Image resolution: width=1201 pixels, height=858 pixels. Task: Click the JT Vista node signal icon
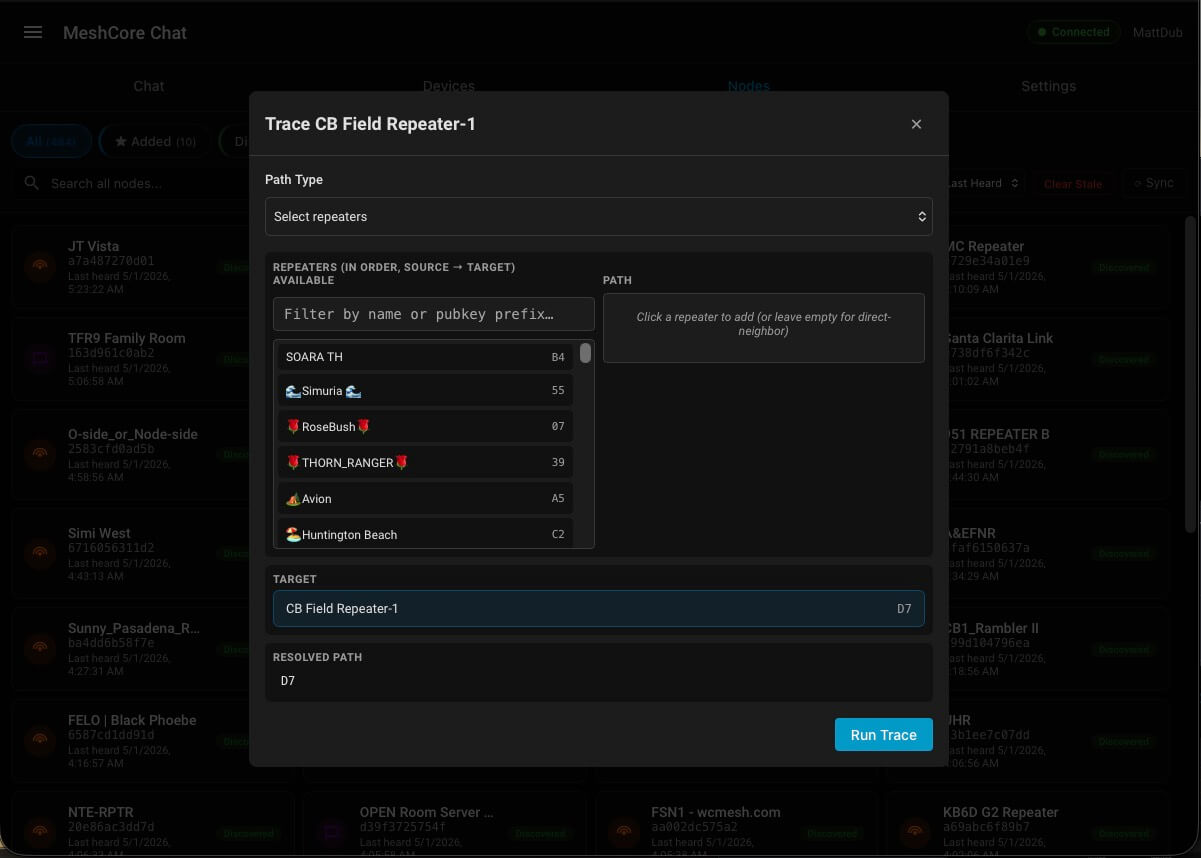40,267
